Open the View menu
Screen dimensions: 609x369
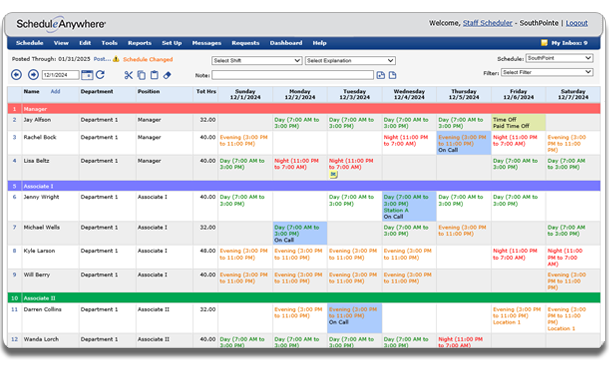[61, 43]
